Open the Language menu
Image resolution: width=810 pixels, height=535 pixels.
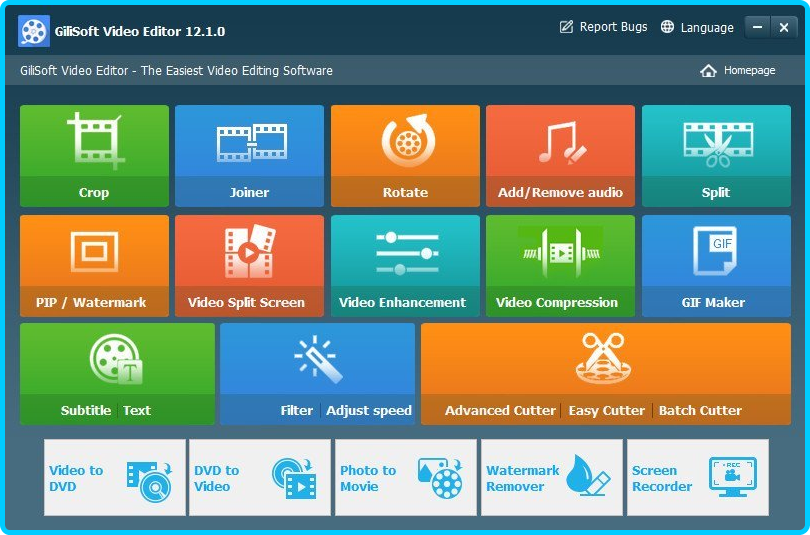click(x=697, y=28)
